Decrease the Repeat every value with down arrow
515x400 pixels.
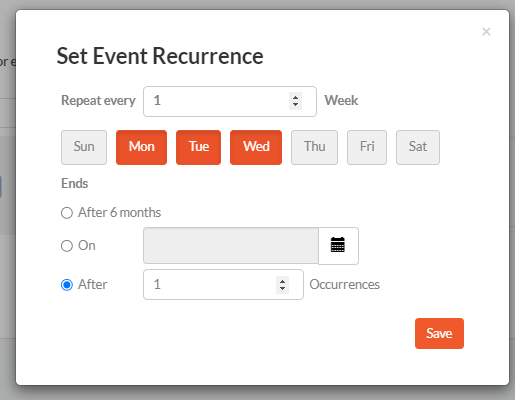click(x=295, y=105)
